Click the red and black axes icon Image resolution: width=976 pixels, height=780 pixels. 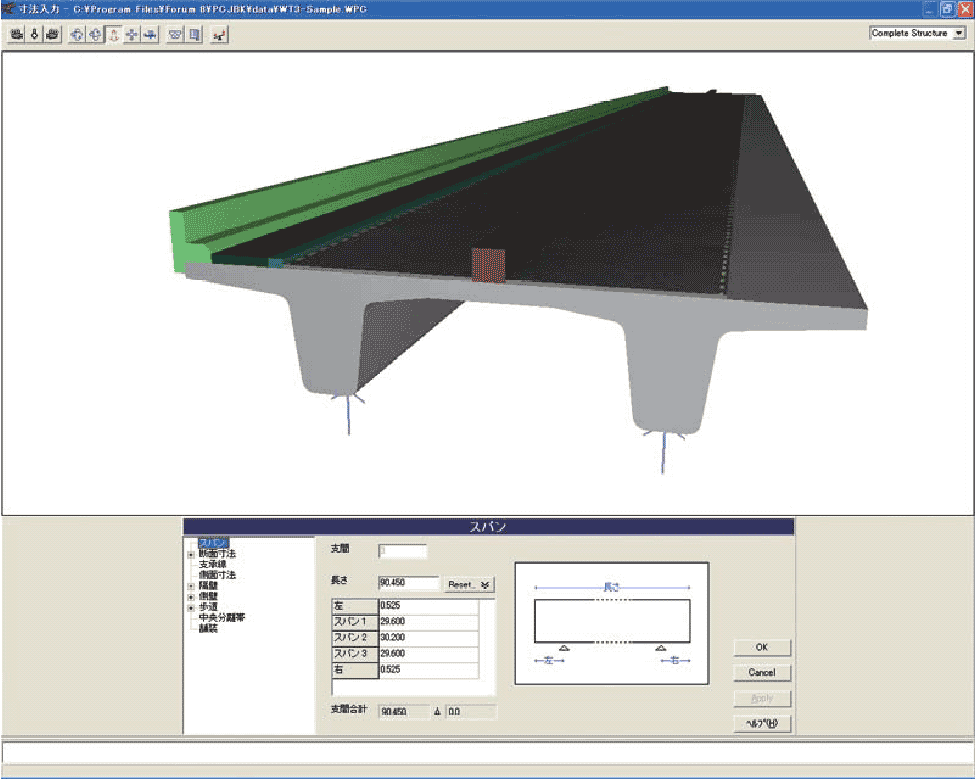219,35
